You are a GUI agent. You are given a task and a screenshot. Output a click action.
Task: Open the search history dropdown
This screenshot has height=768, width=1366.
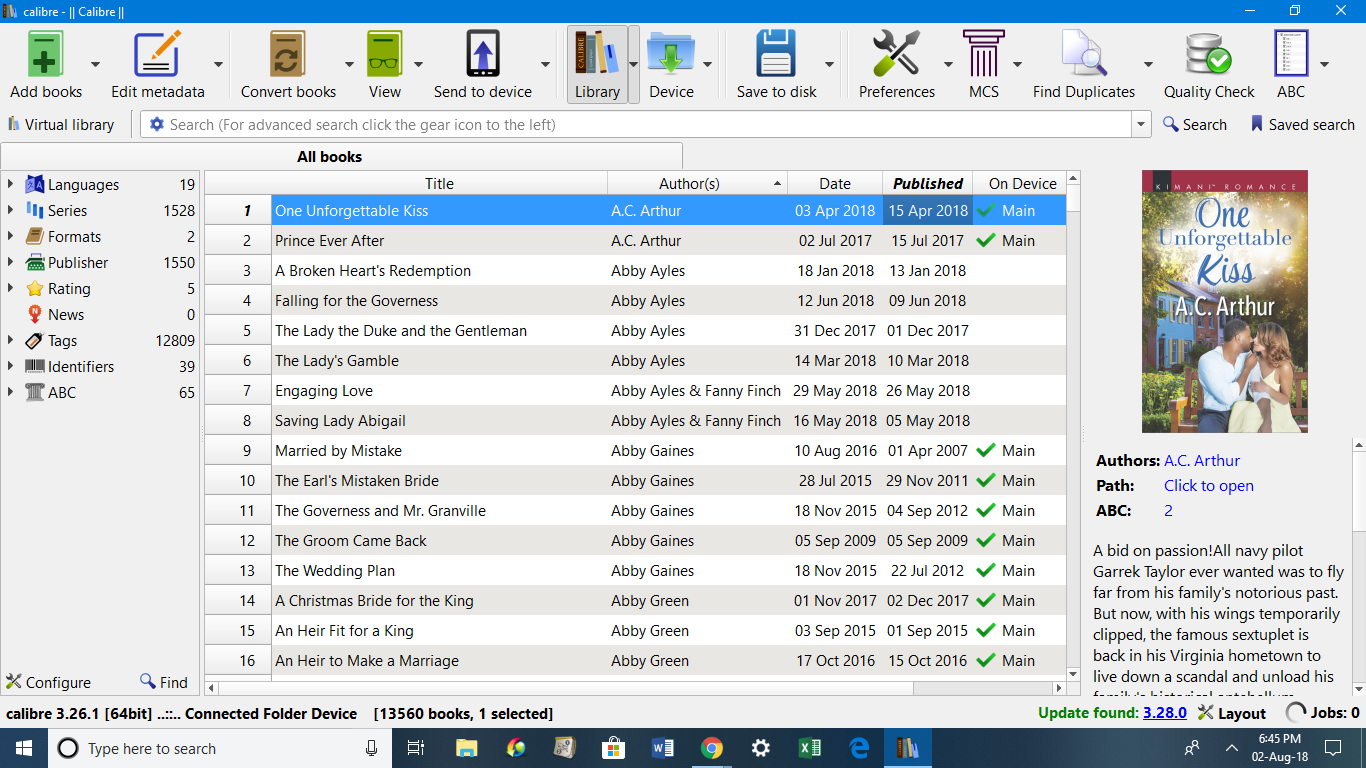(x=1142, y=125)
